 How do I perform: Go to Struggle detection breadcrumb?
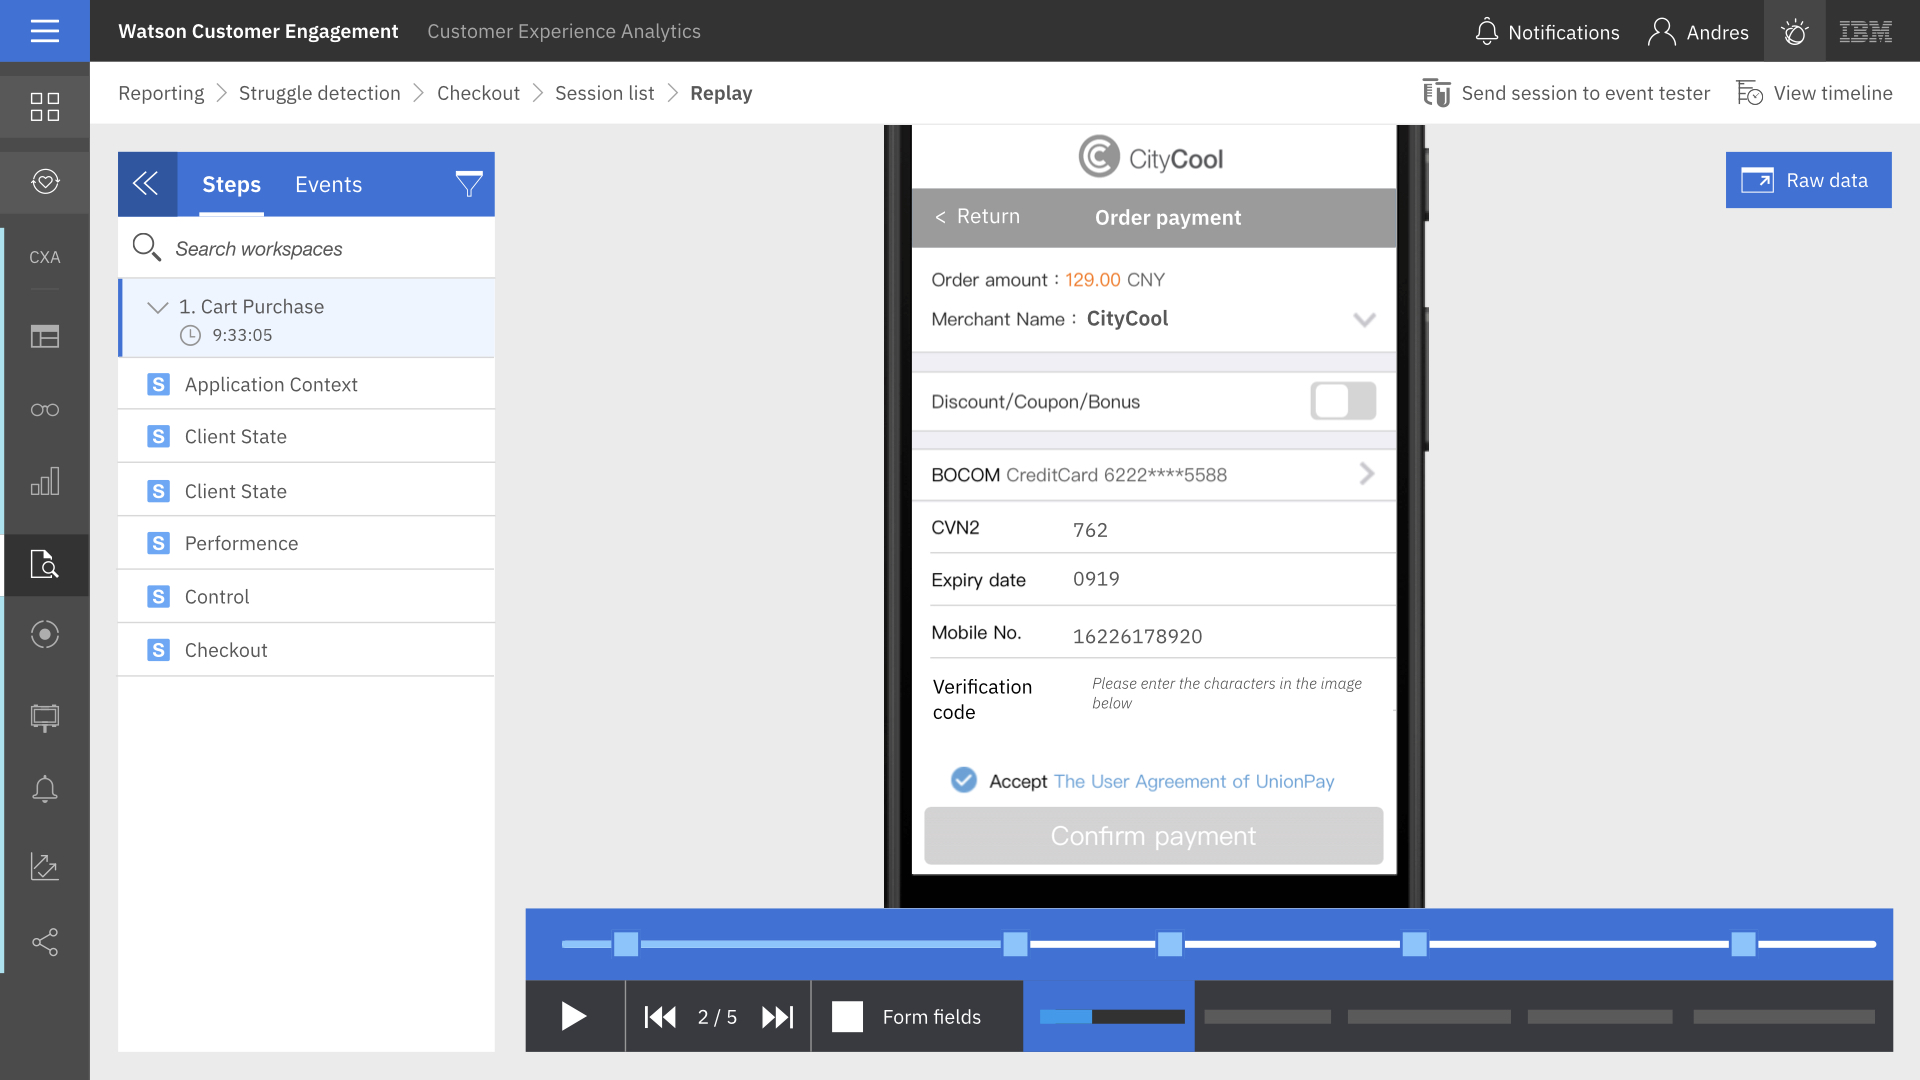[x=319, y=93]
